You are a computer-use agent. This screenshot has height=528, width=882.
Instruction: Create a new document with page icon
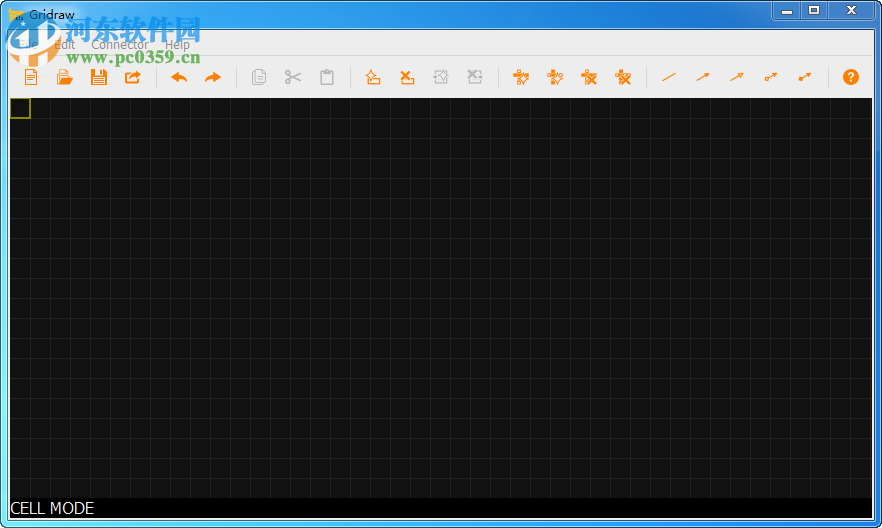point(31,77)
